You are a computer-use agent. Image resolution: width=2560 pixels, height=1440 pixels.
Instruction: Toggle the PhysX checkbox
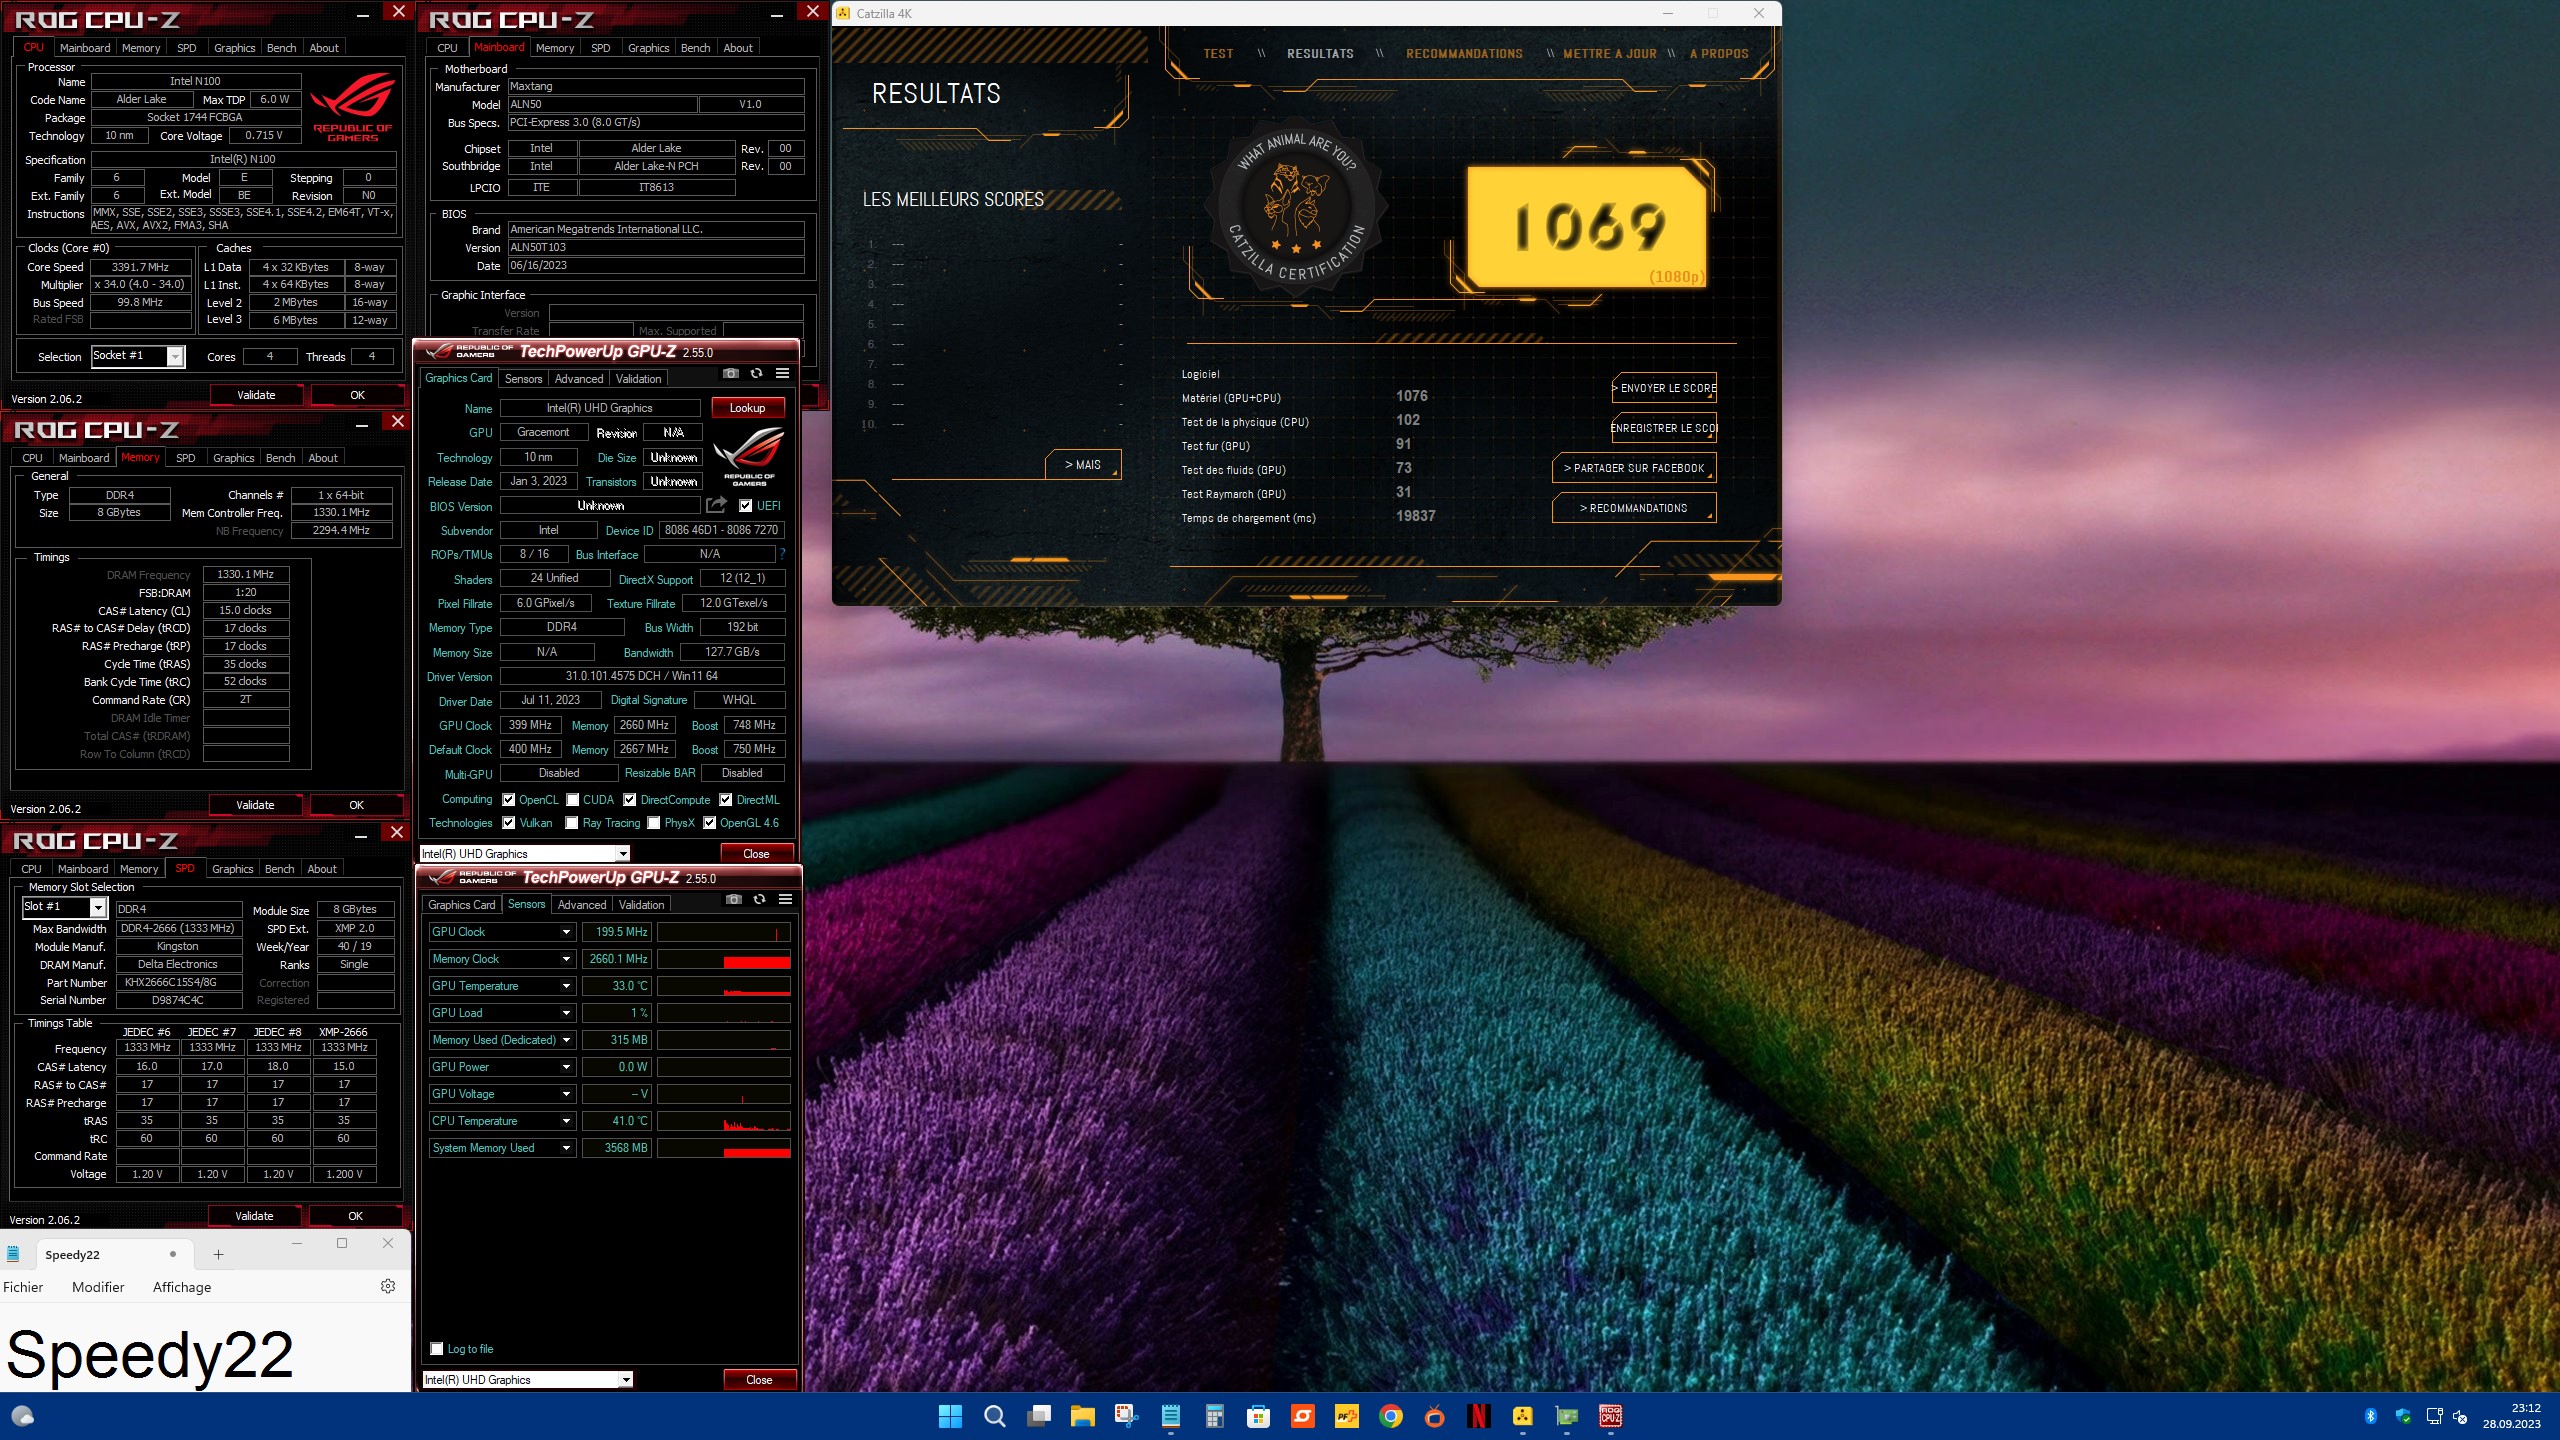pos(654,822)
